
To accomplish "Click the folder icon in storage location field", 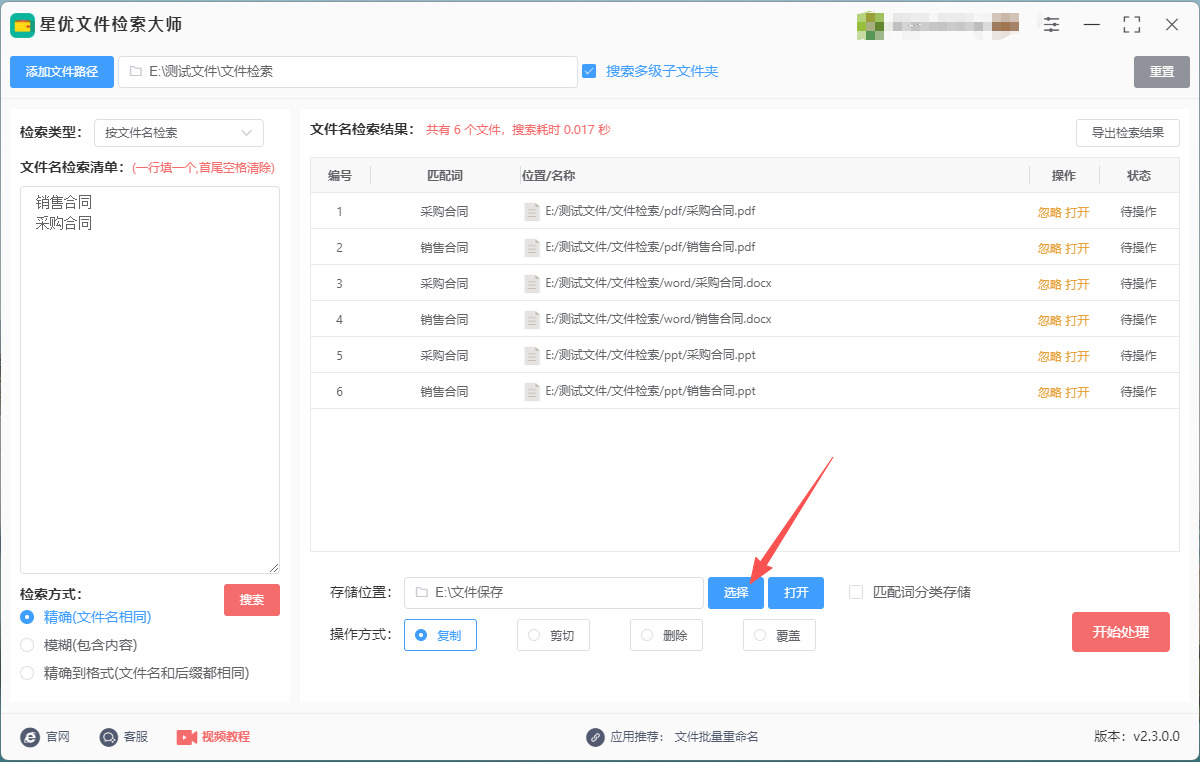I will pos(421,592).
